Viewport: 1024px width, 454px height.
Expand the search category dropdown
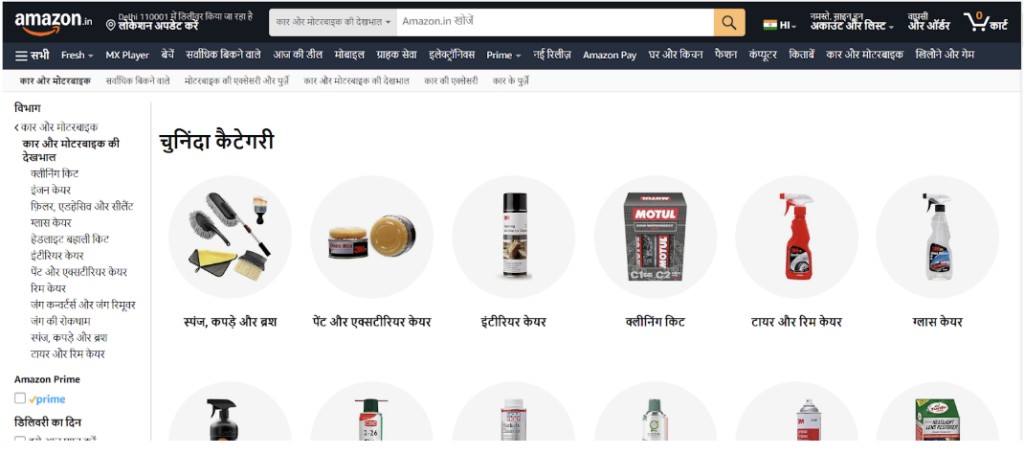[333, 22]
